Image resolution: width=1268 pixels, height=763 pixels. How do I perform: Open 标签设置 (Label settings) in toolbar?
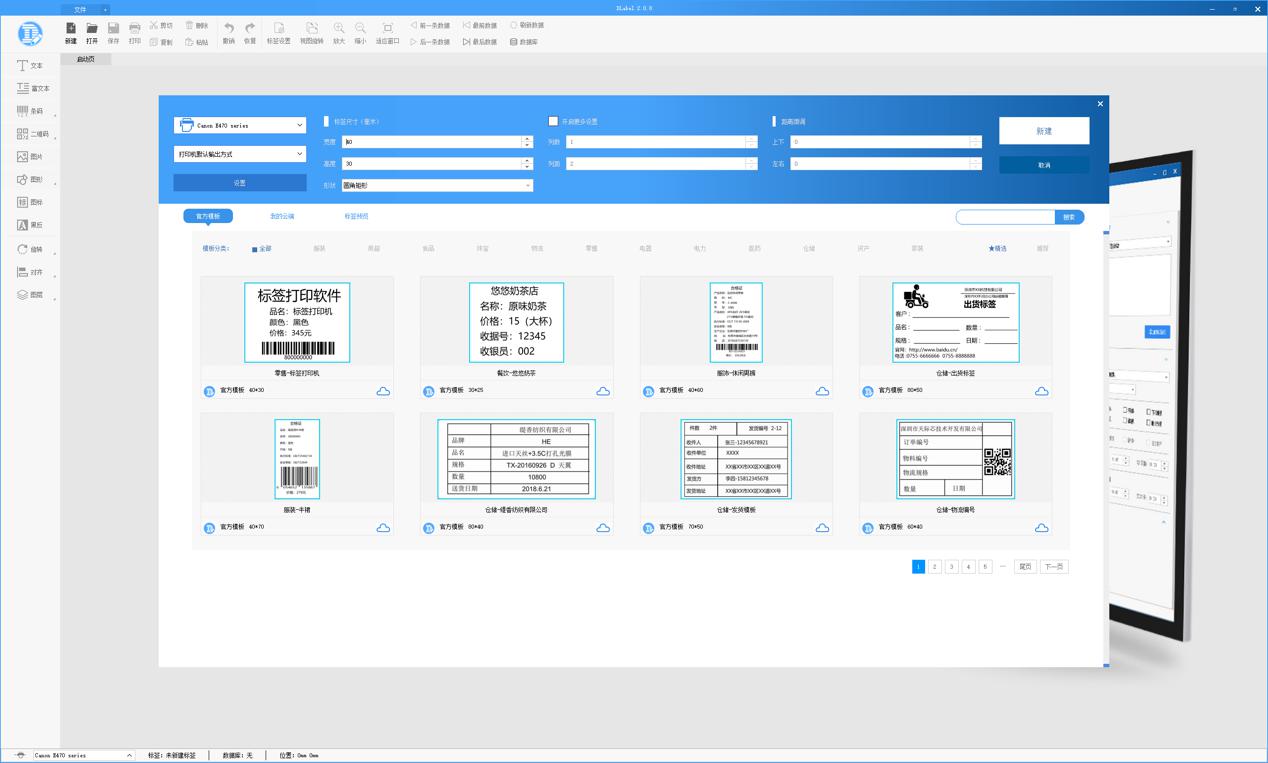(x=279, y=33)
